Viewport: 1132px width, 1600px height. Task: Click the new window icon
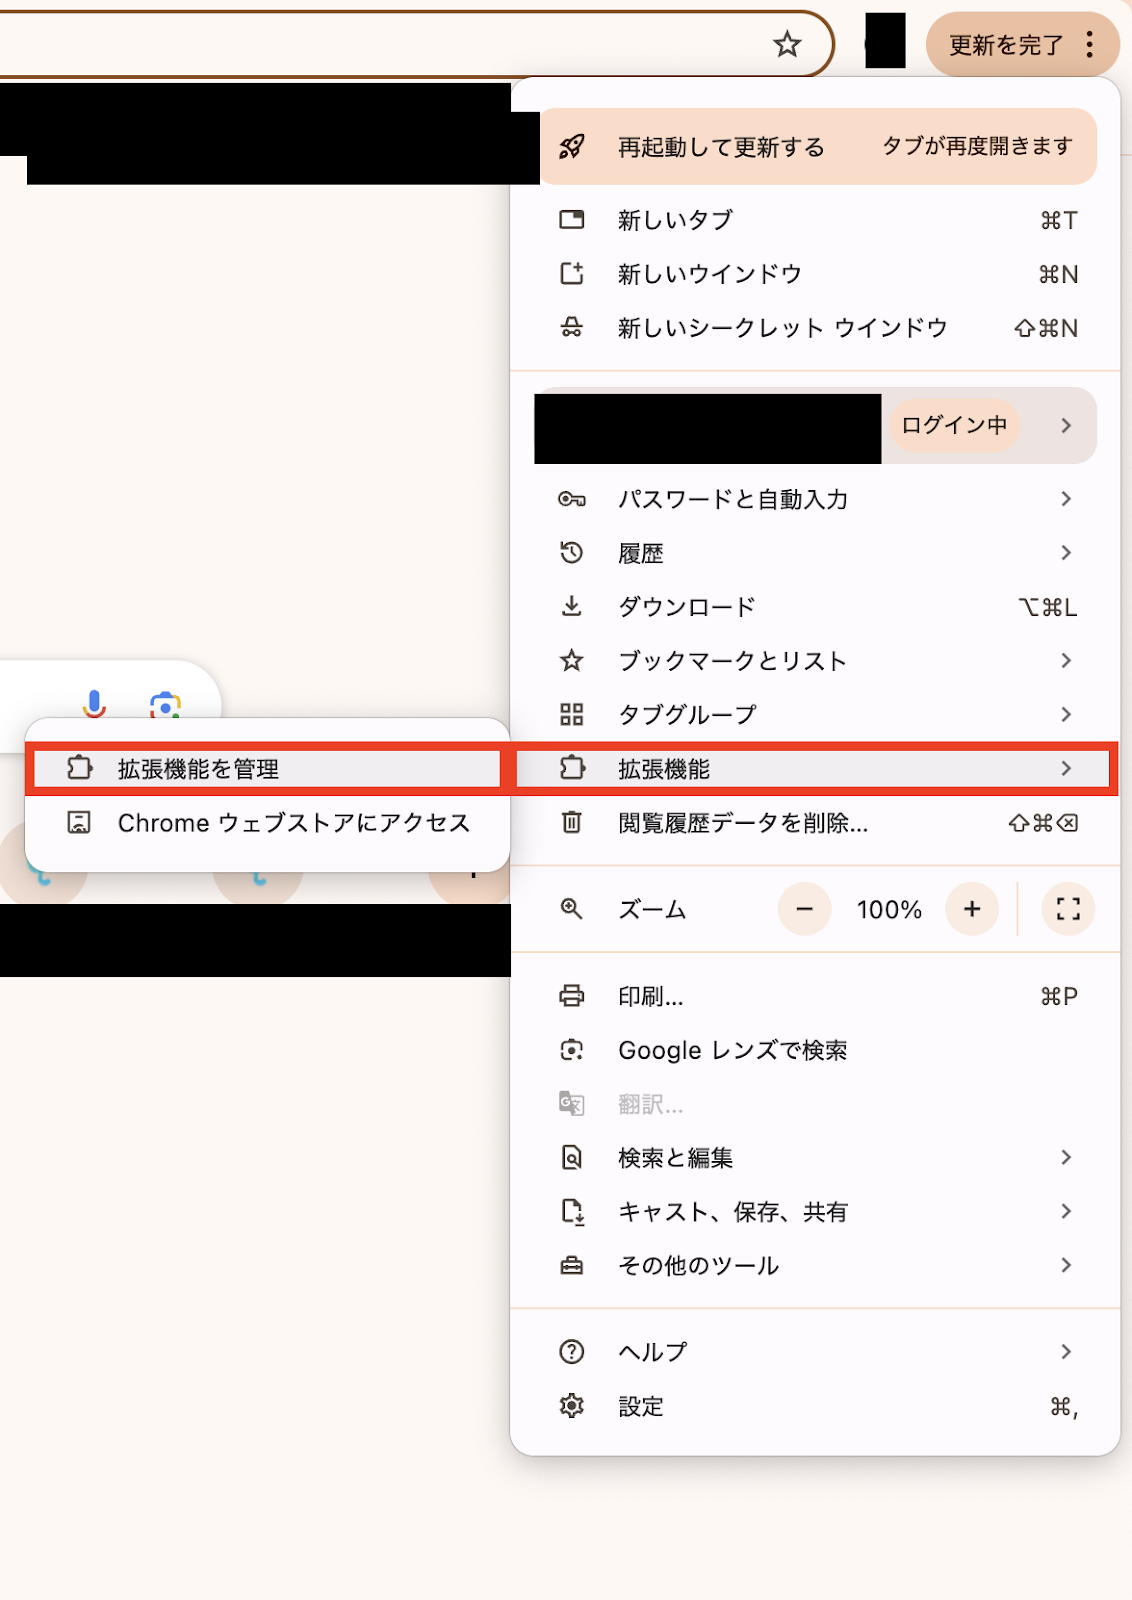pos(571,273)
